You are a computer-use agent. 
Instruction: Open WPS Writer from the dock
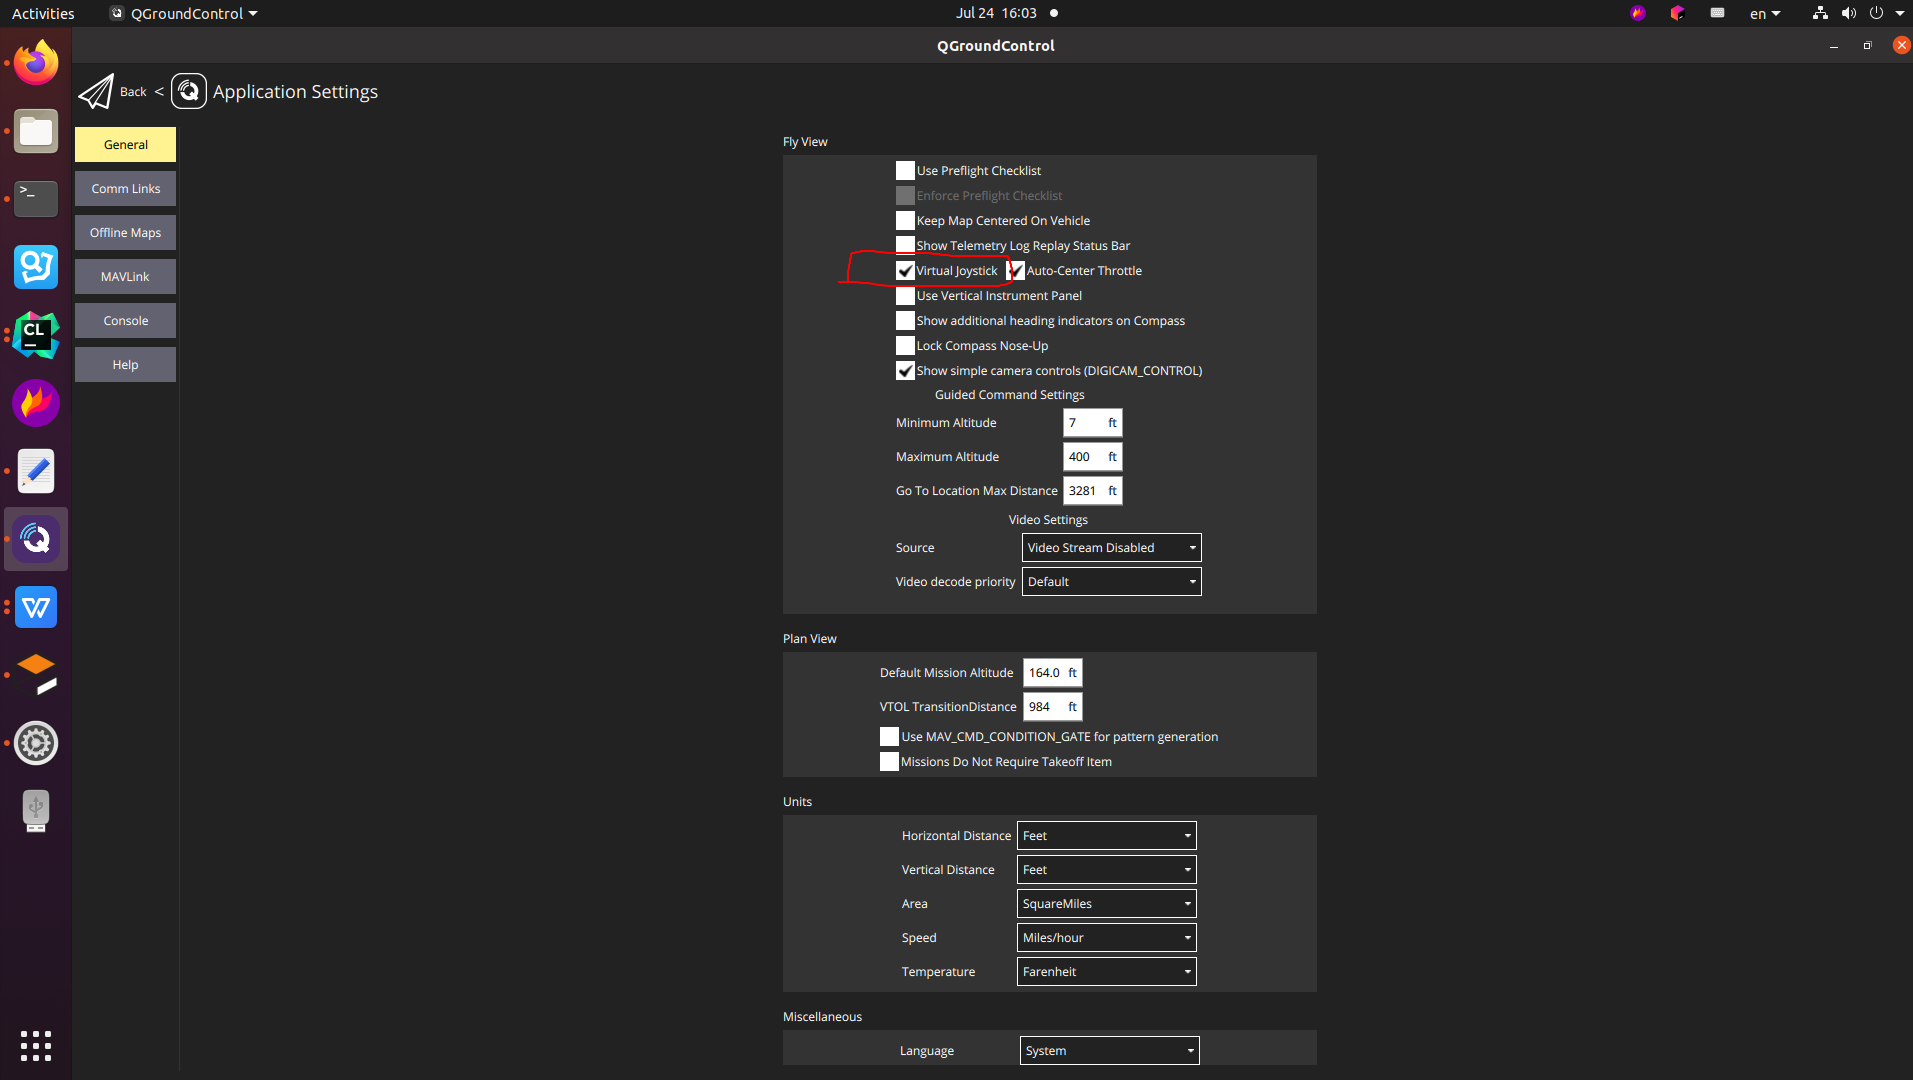(36, 607)
